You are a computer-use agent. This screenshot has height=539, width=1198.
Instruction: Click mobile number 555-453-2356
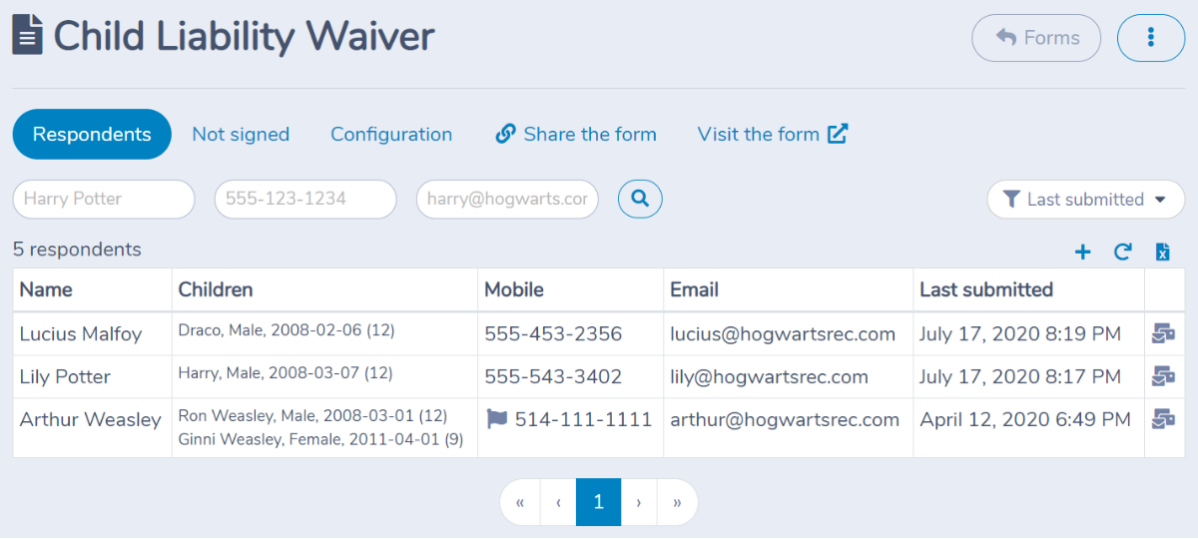[x=553, y=334]
